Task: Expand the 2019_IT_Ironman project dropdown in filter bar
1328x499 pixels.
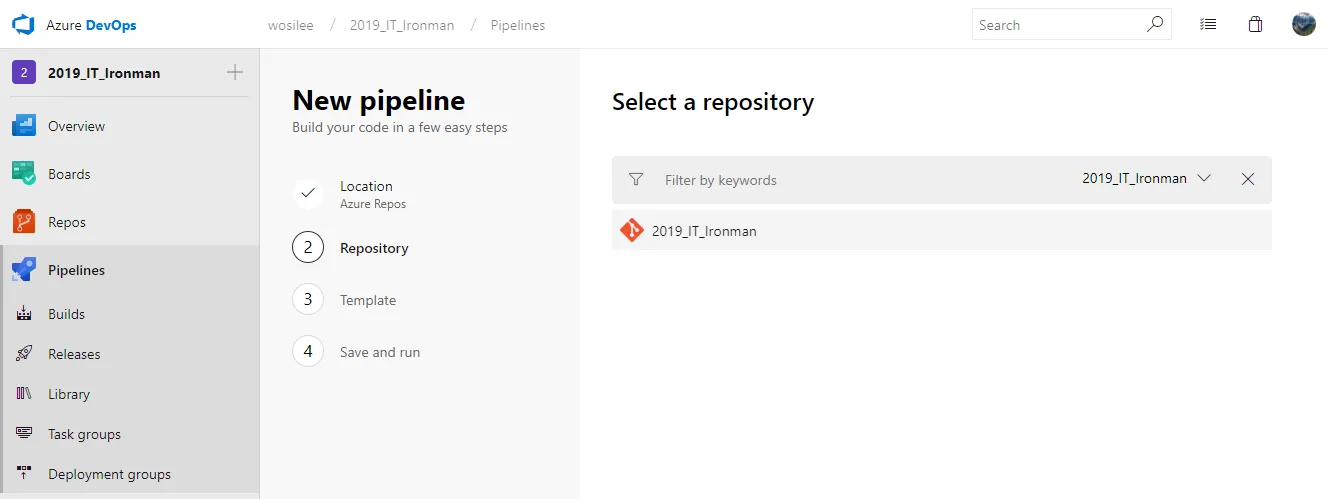Action: click(1147, 179)
